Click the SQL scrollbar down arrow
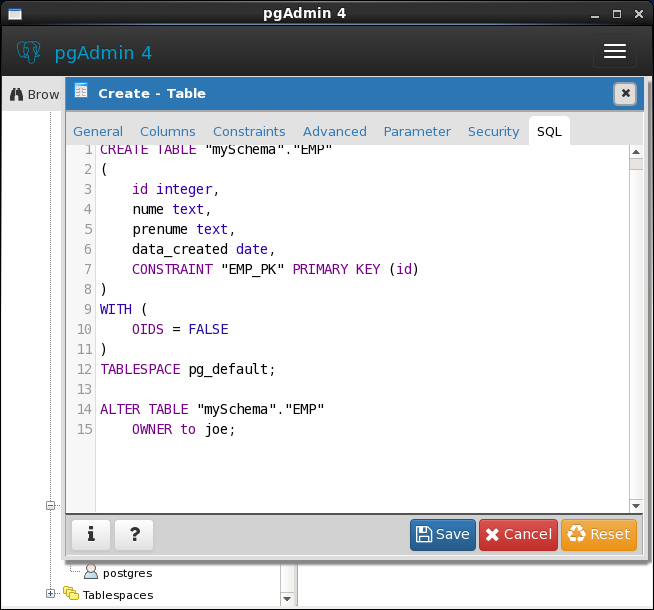 (x=636, y=506)
